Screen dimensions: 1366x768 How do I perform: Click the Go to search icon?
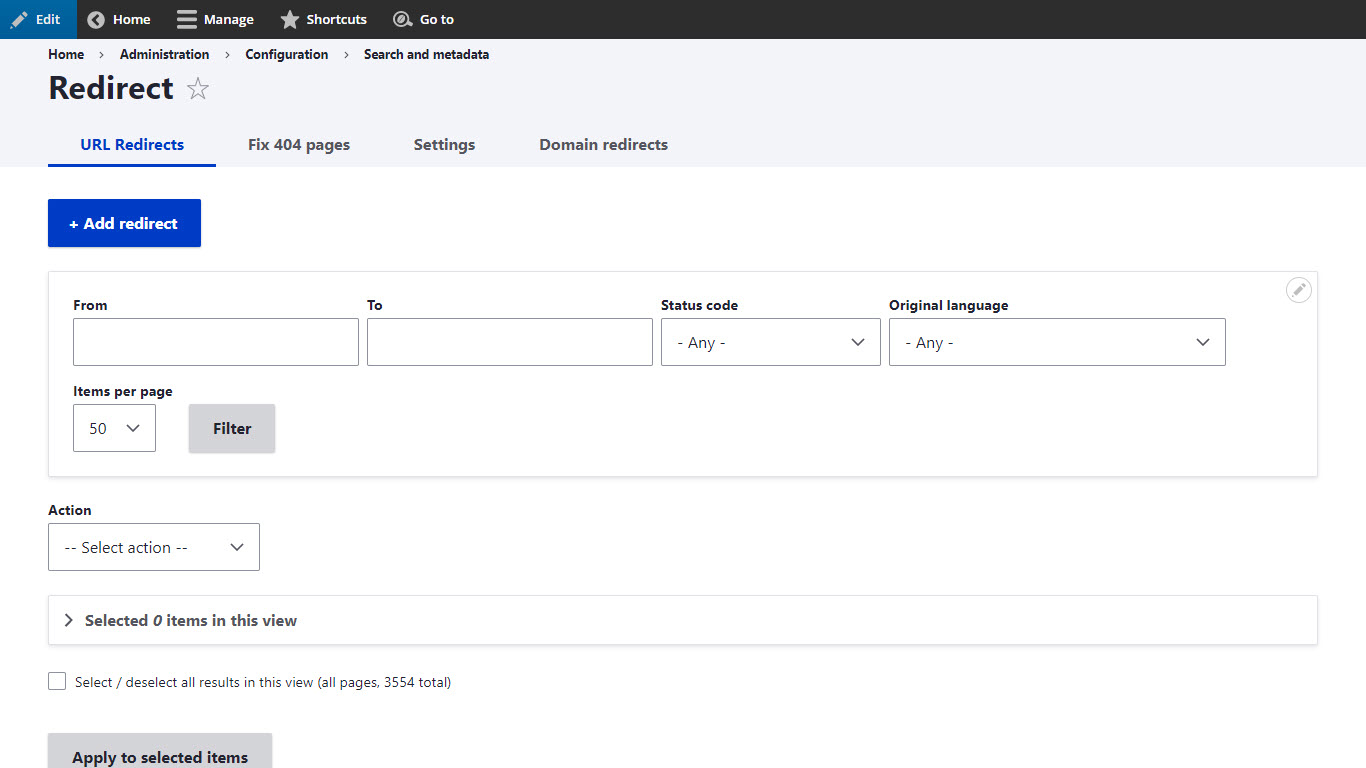coord(402,19)
